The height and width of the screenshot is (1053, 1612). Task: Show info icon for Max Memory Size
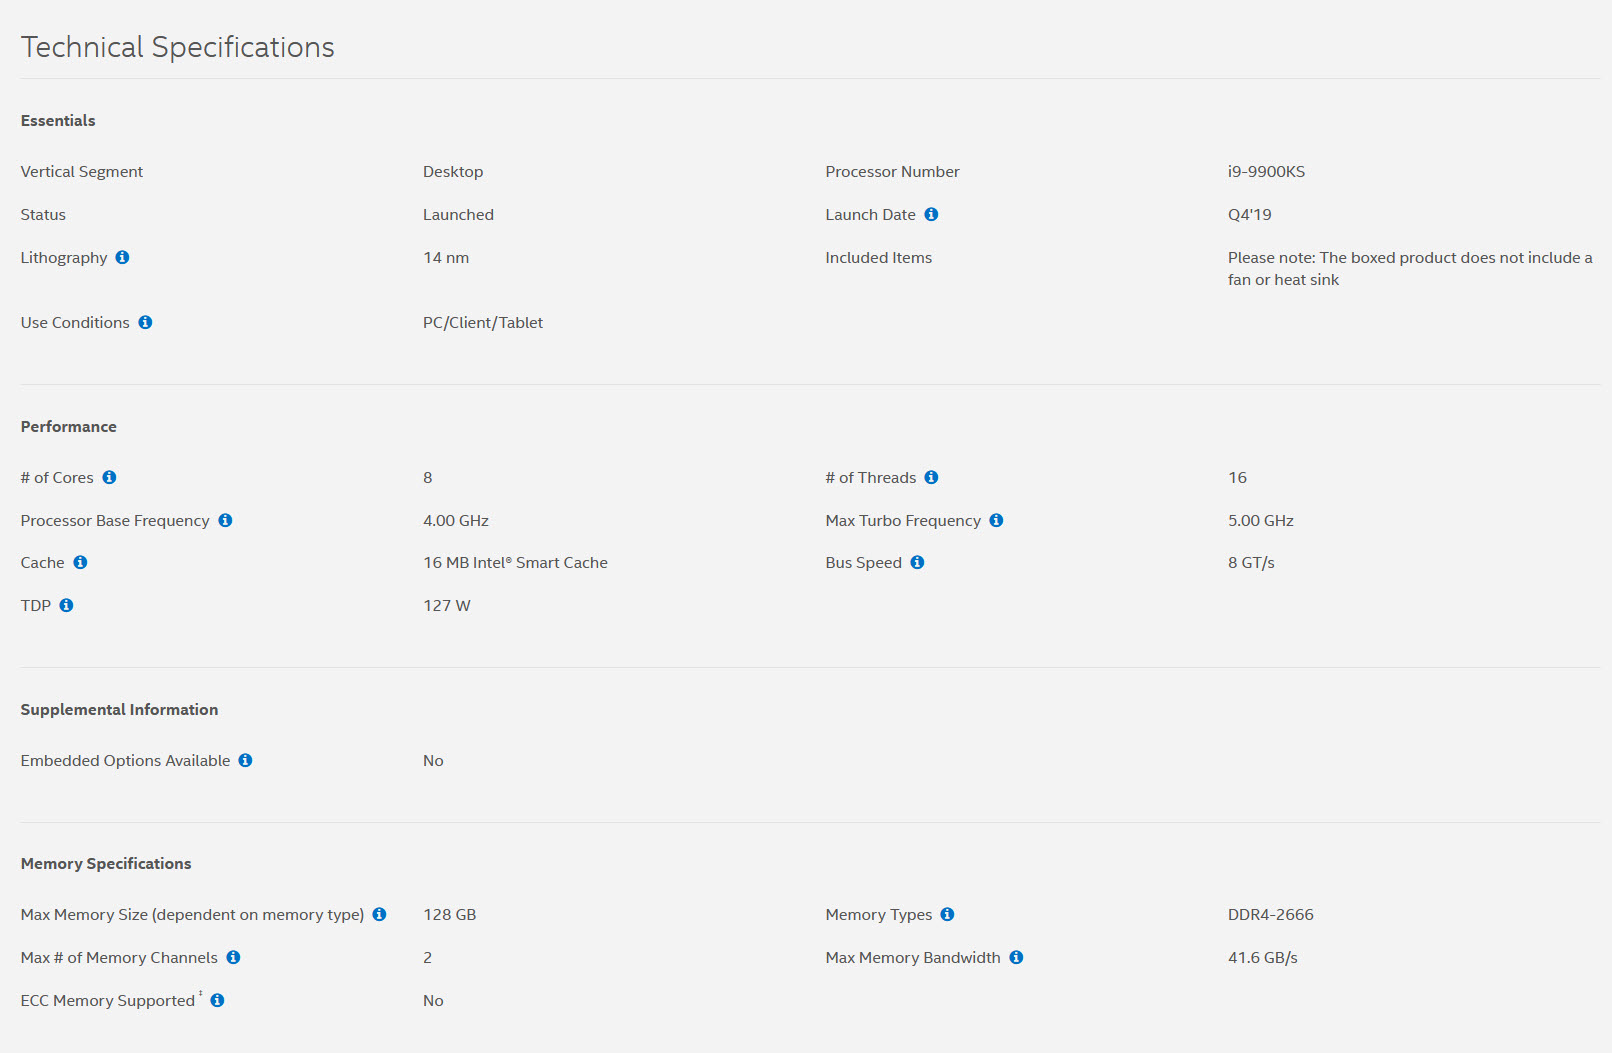click(379, 914)
